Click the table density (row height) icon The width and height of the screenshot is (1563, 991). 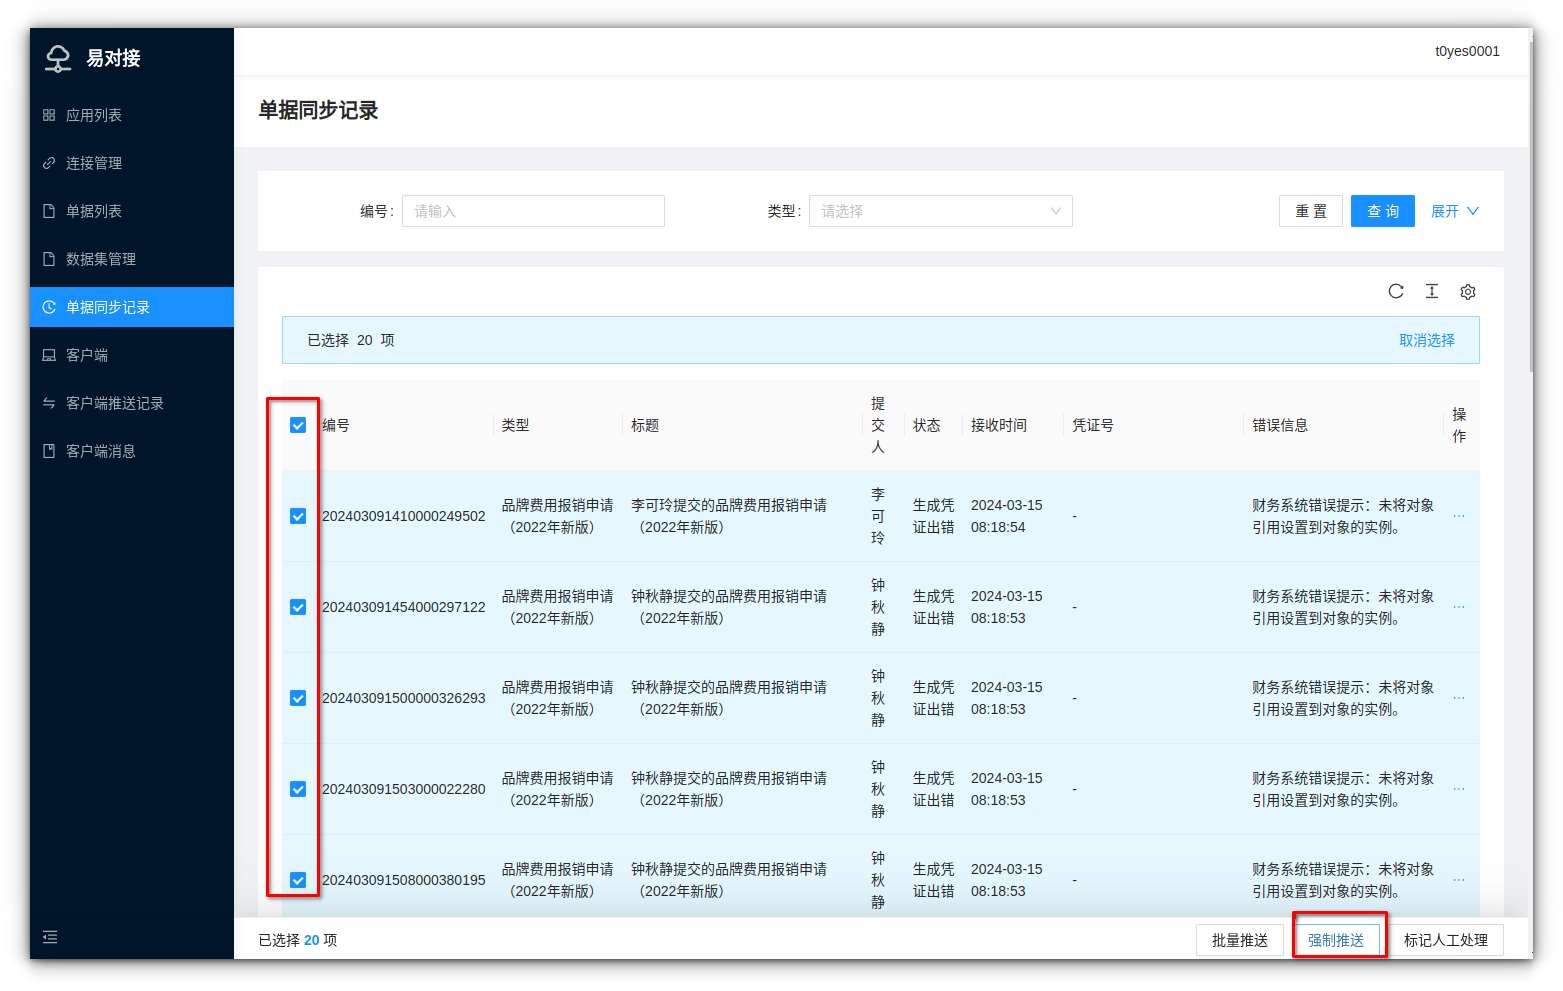[1431, 291]
